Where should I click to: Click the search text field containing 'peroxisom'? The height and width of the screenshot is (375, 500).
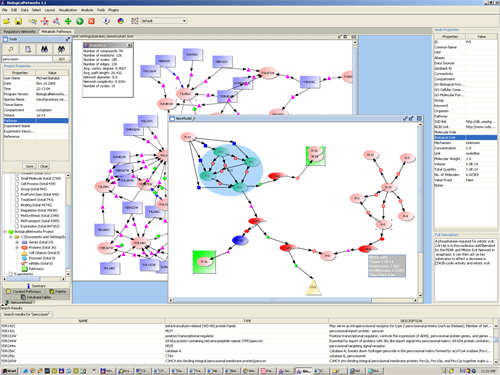point(27,59)
